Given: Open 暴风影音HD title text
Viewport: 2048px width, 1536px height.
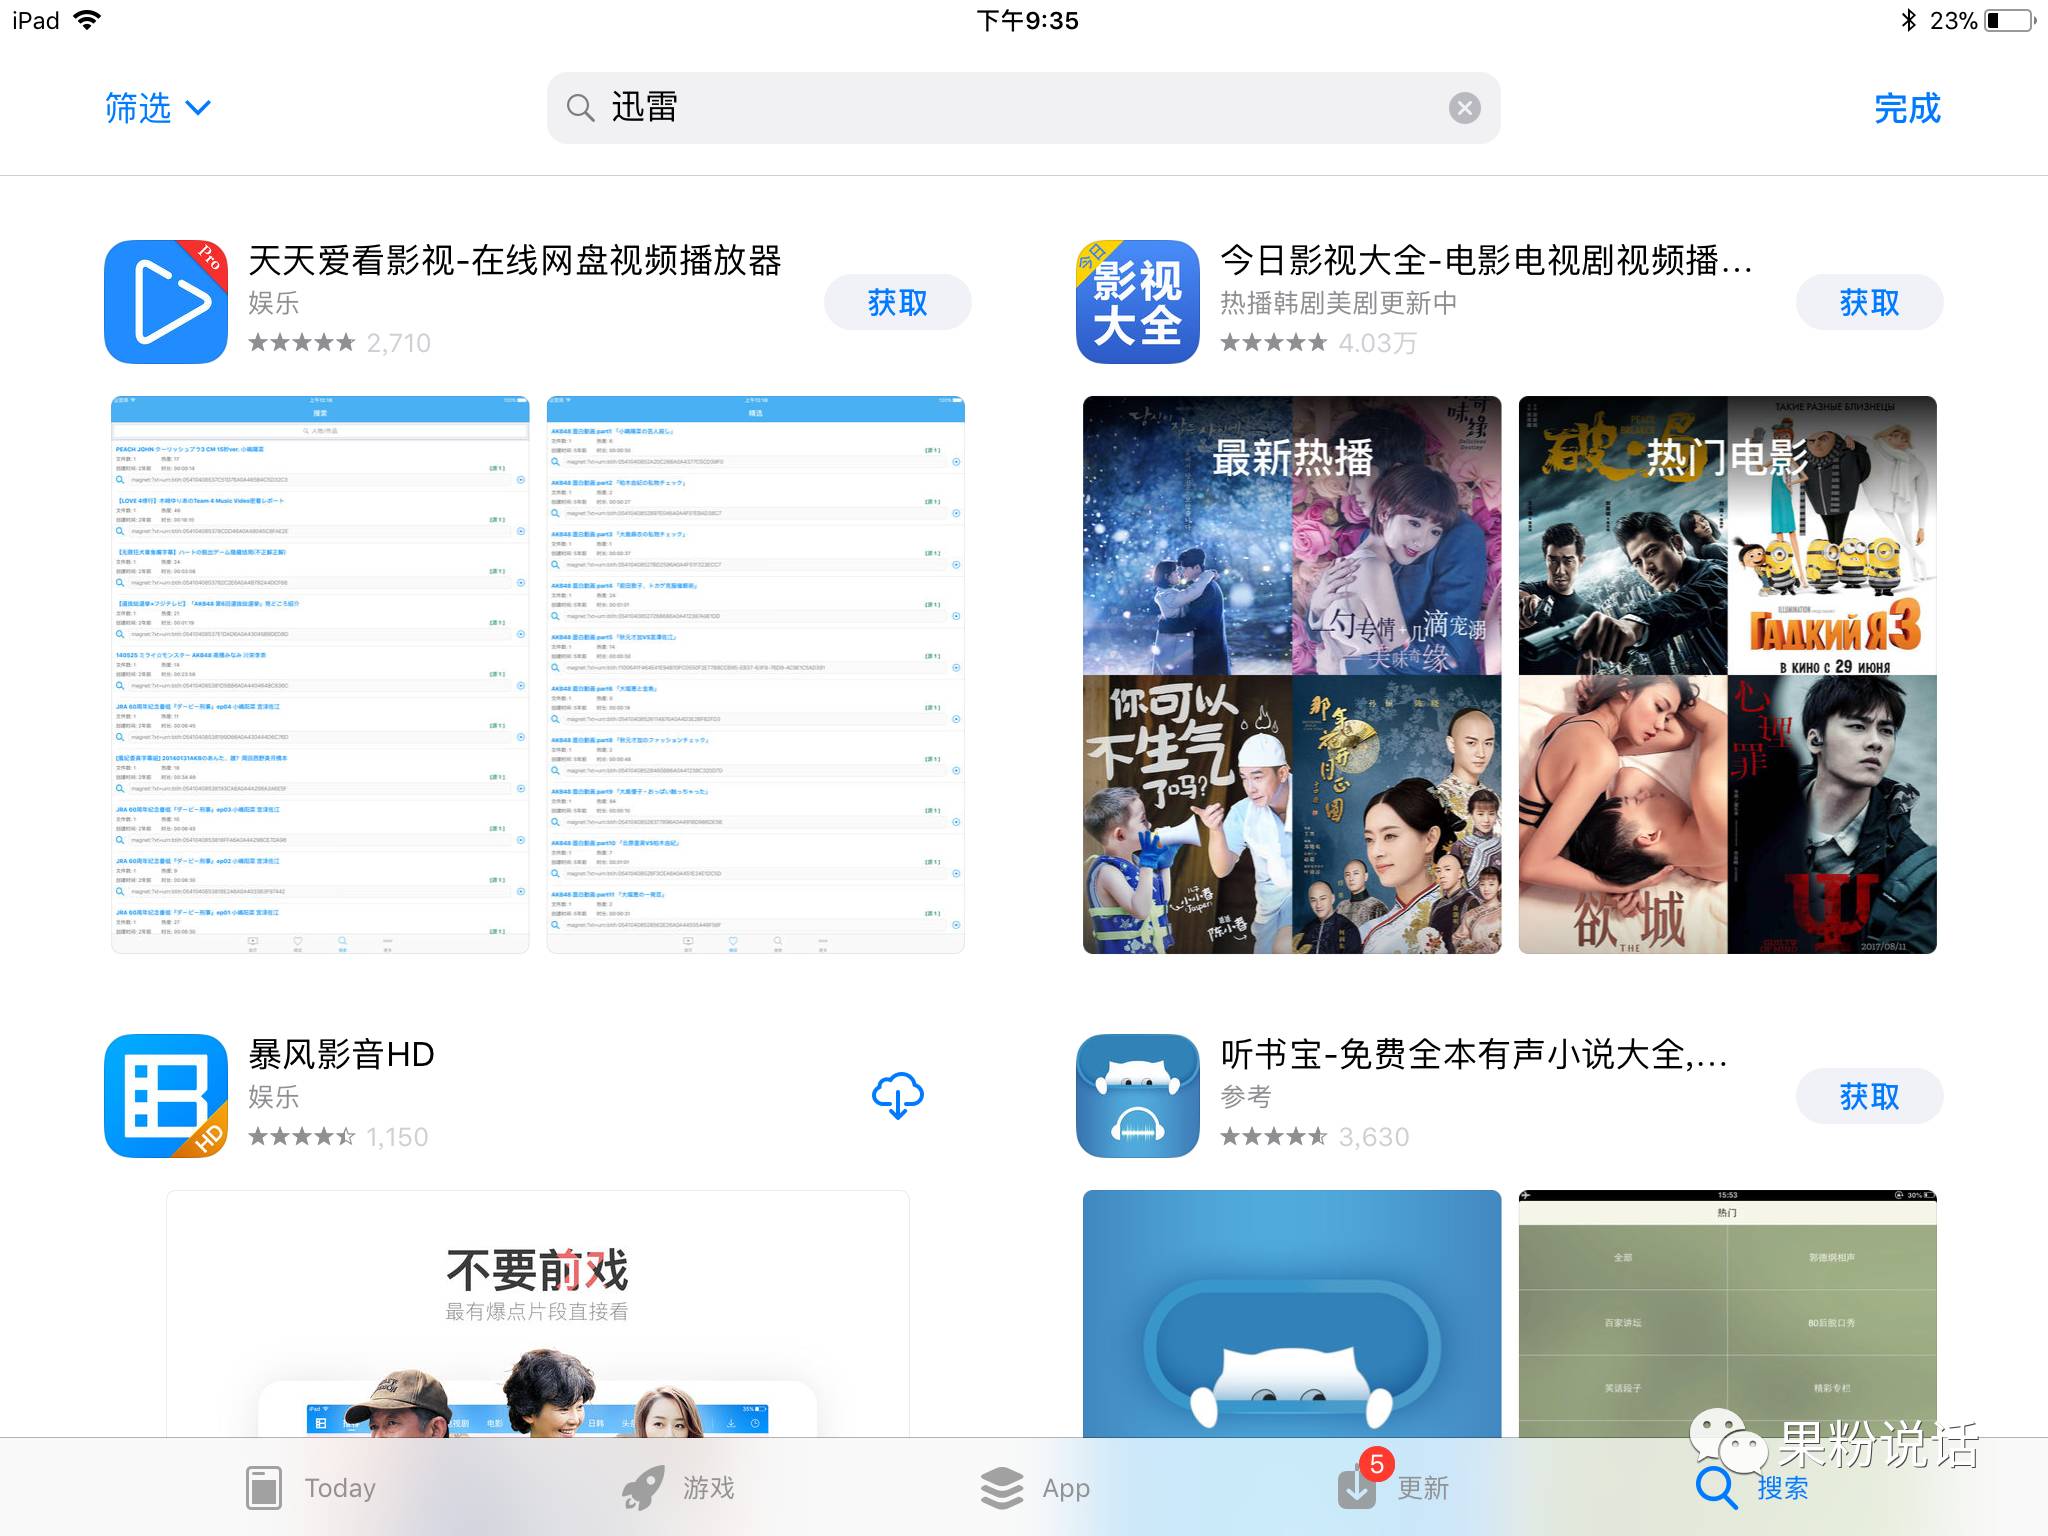Looking at the screenshot, I should [x=341, y=1054].
